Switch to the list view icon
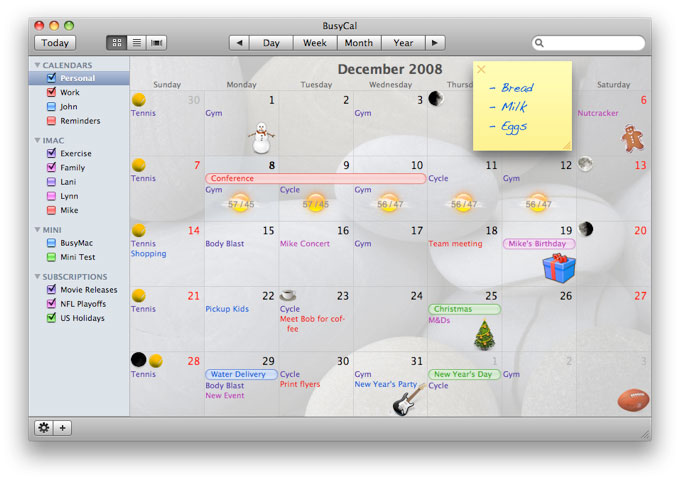This screenshot has height=480, width=680. [x=137, y=42]
